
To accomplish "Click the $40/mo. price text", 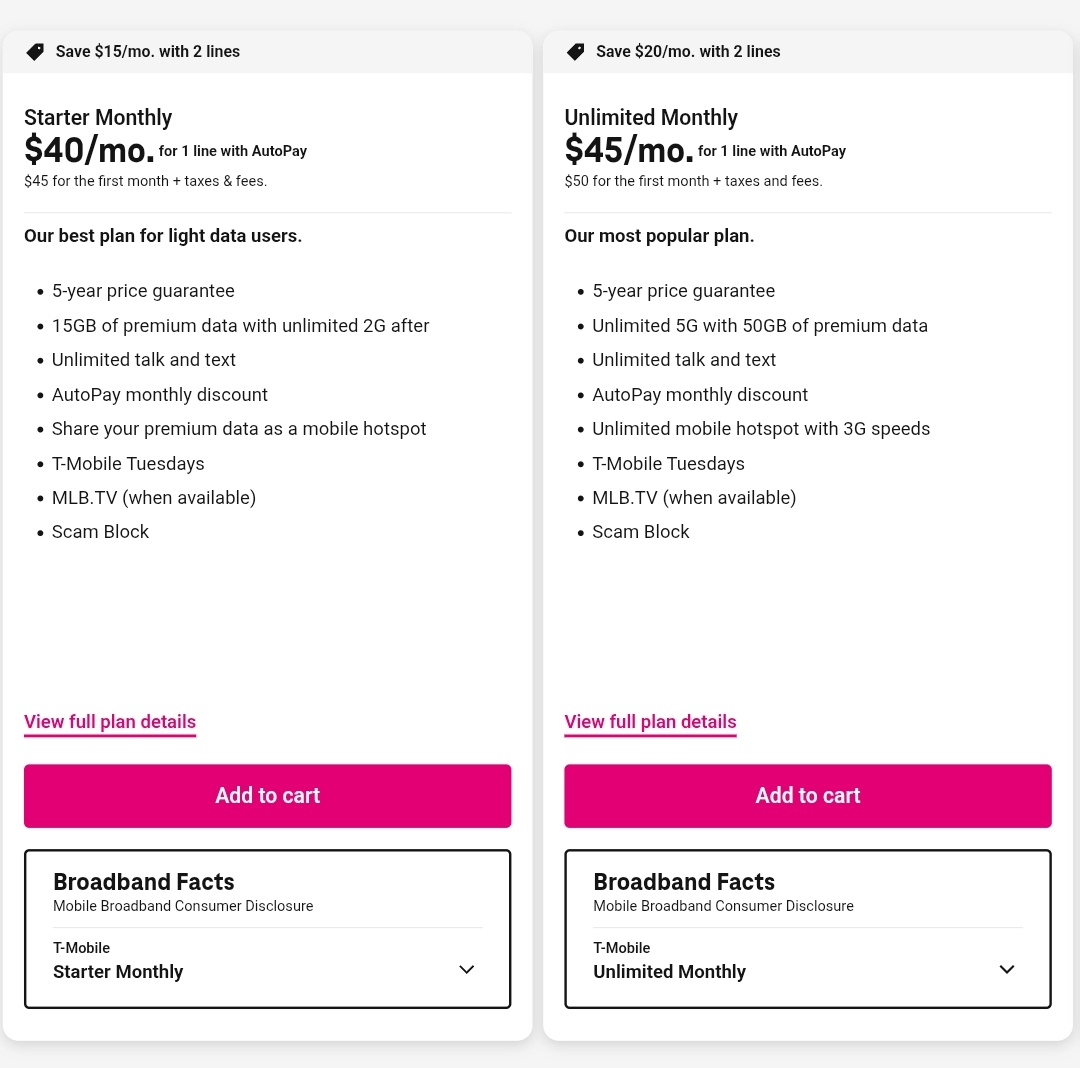I will click(x=89, y=150).
